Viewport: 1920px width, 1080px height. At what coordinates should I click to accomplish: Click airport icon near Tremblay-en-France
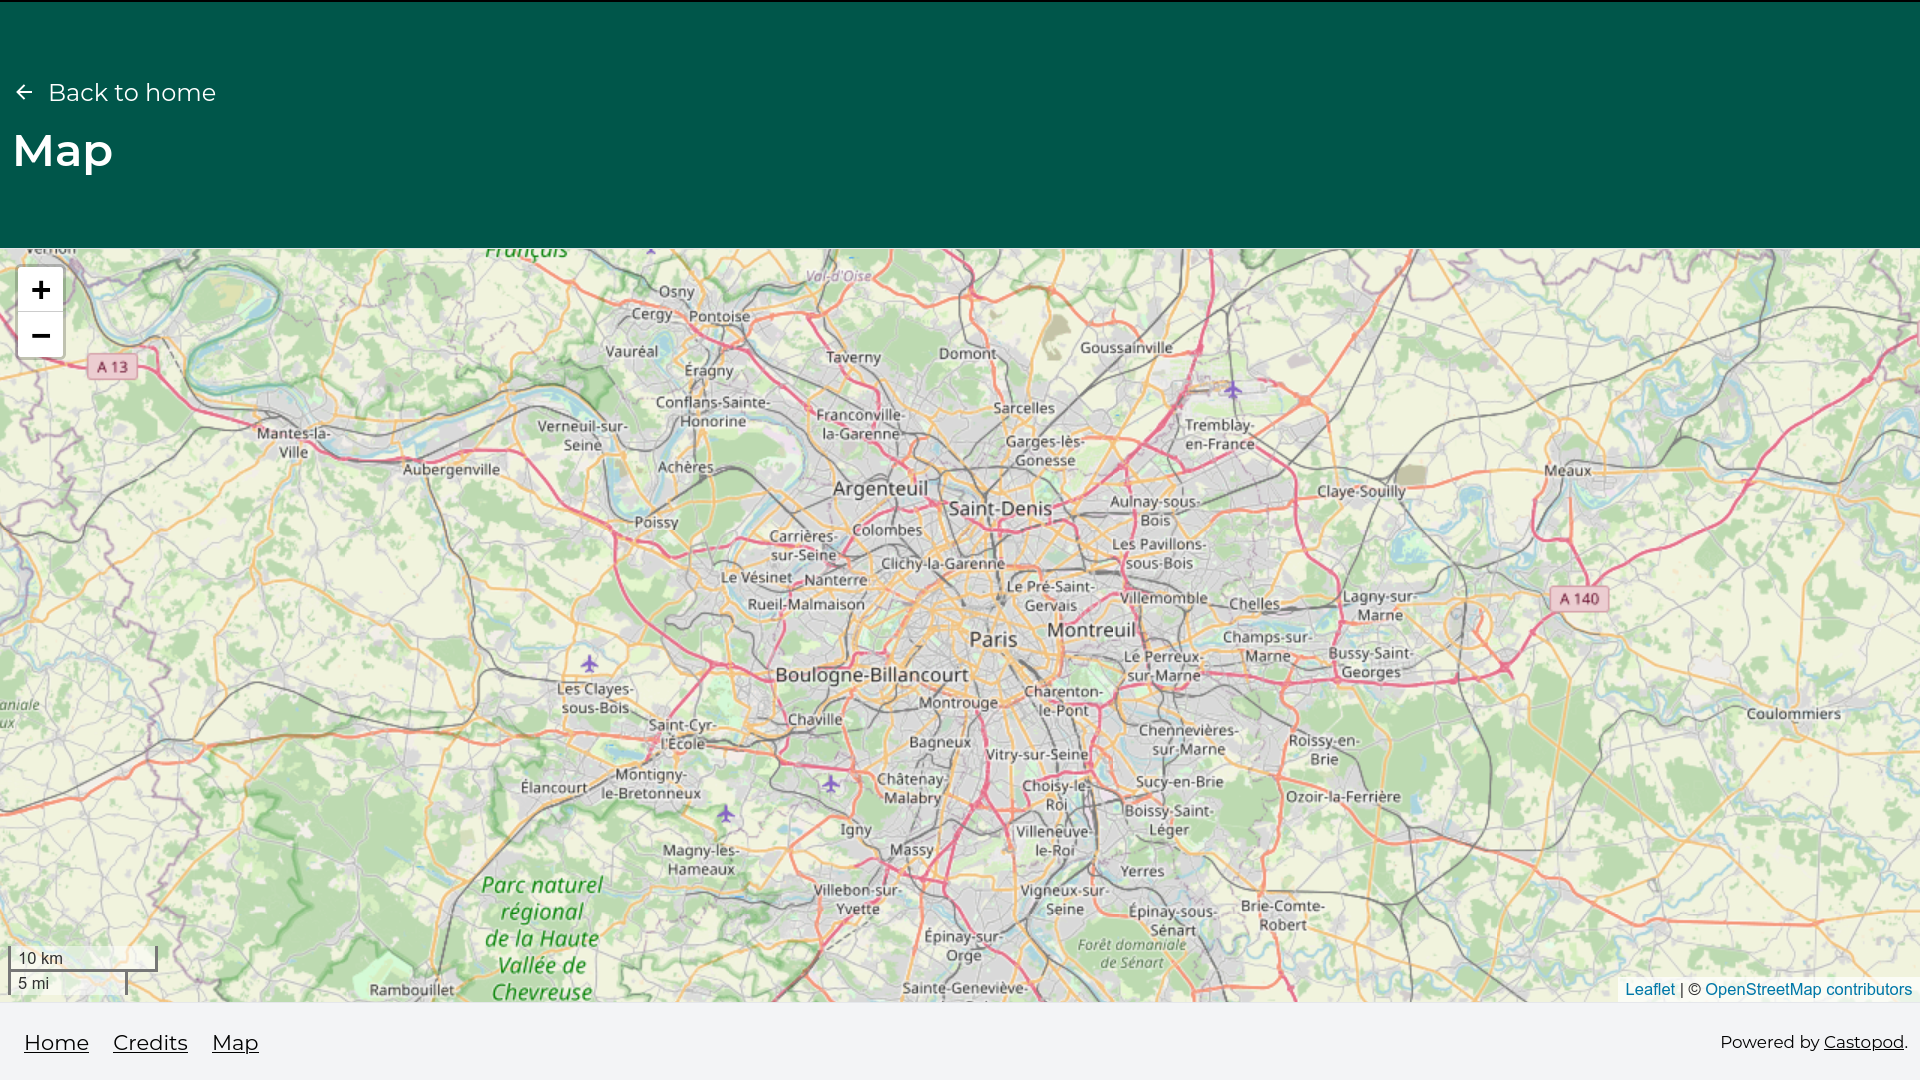point(1233,391)
